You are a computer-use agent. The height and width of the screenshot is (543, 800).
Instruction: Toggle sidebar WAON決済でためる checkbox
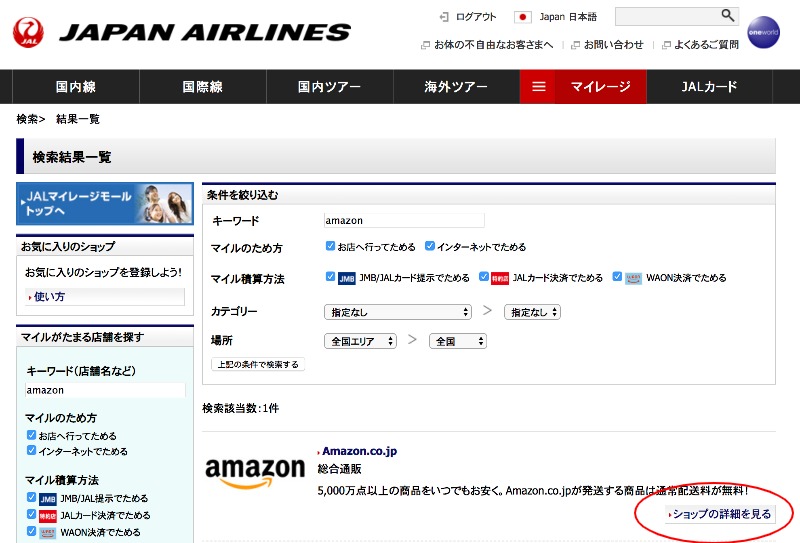31,531
